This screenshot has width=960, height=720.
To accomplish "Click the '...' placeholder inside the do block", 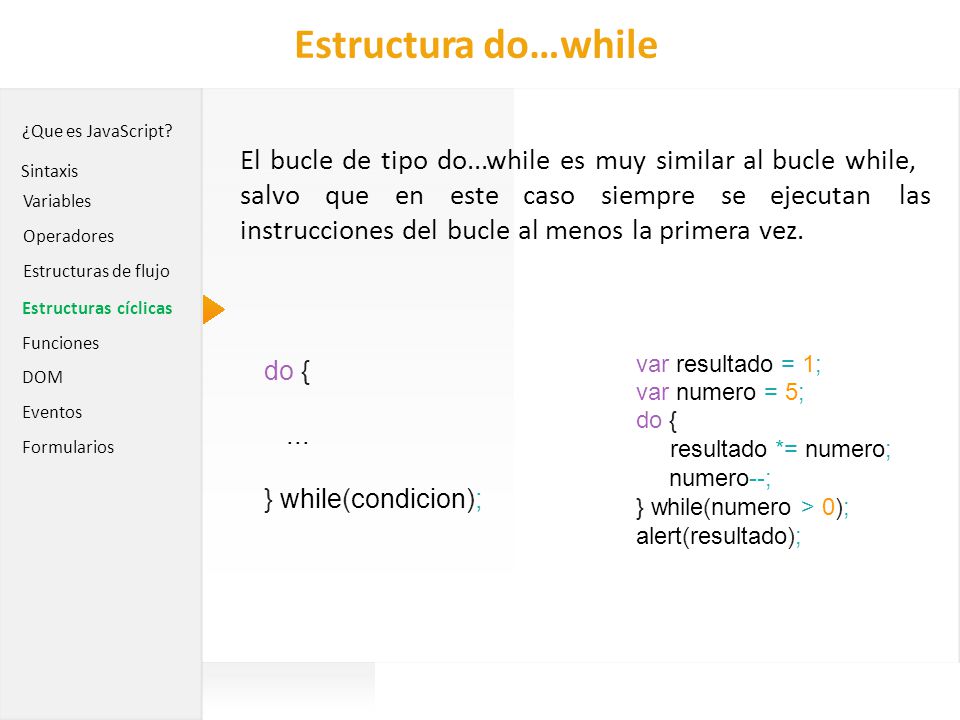I will coord(298,442).
